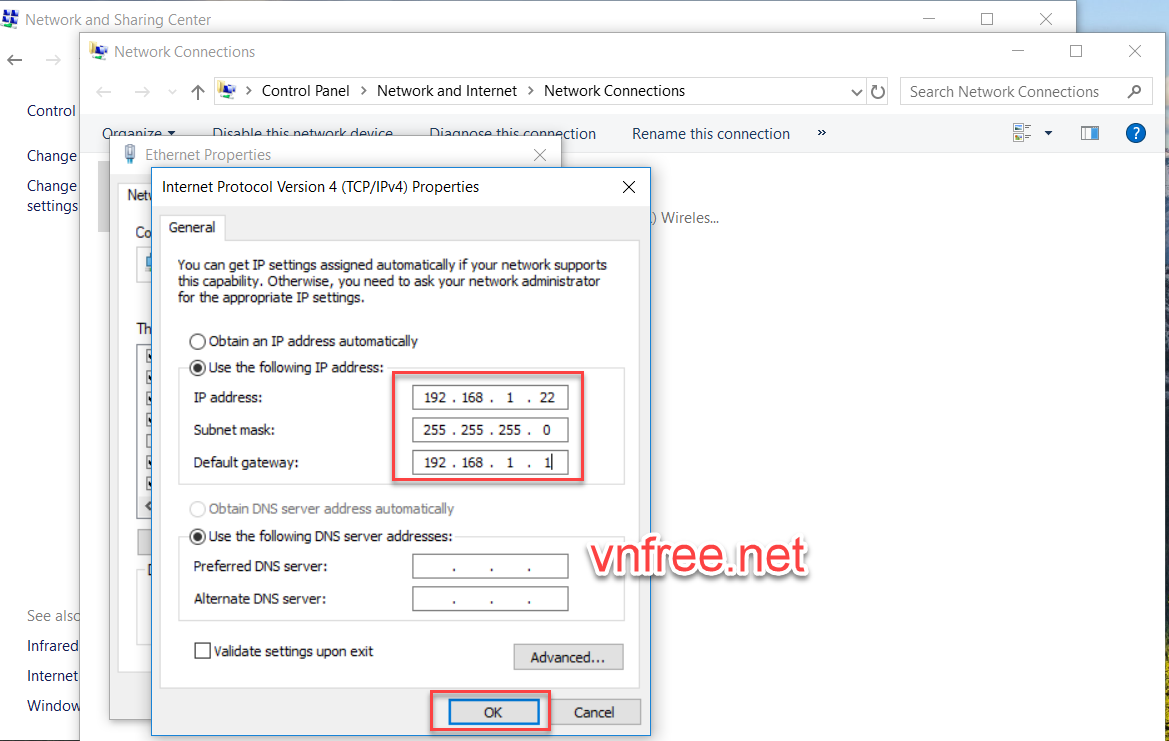Image resolution: width=1169 pixels, height=741 pixels.
Task: Select Obtain an IP address automatically
Action: (198, 341)
